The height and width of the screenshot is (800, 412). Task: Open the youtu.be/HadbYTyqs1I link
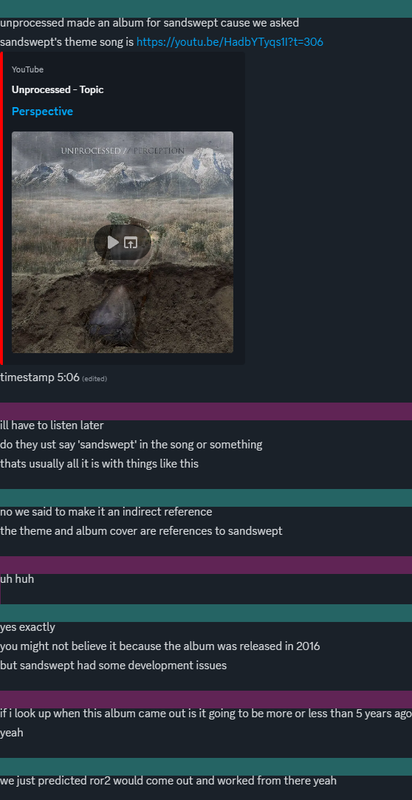point(229,42)
